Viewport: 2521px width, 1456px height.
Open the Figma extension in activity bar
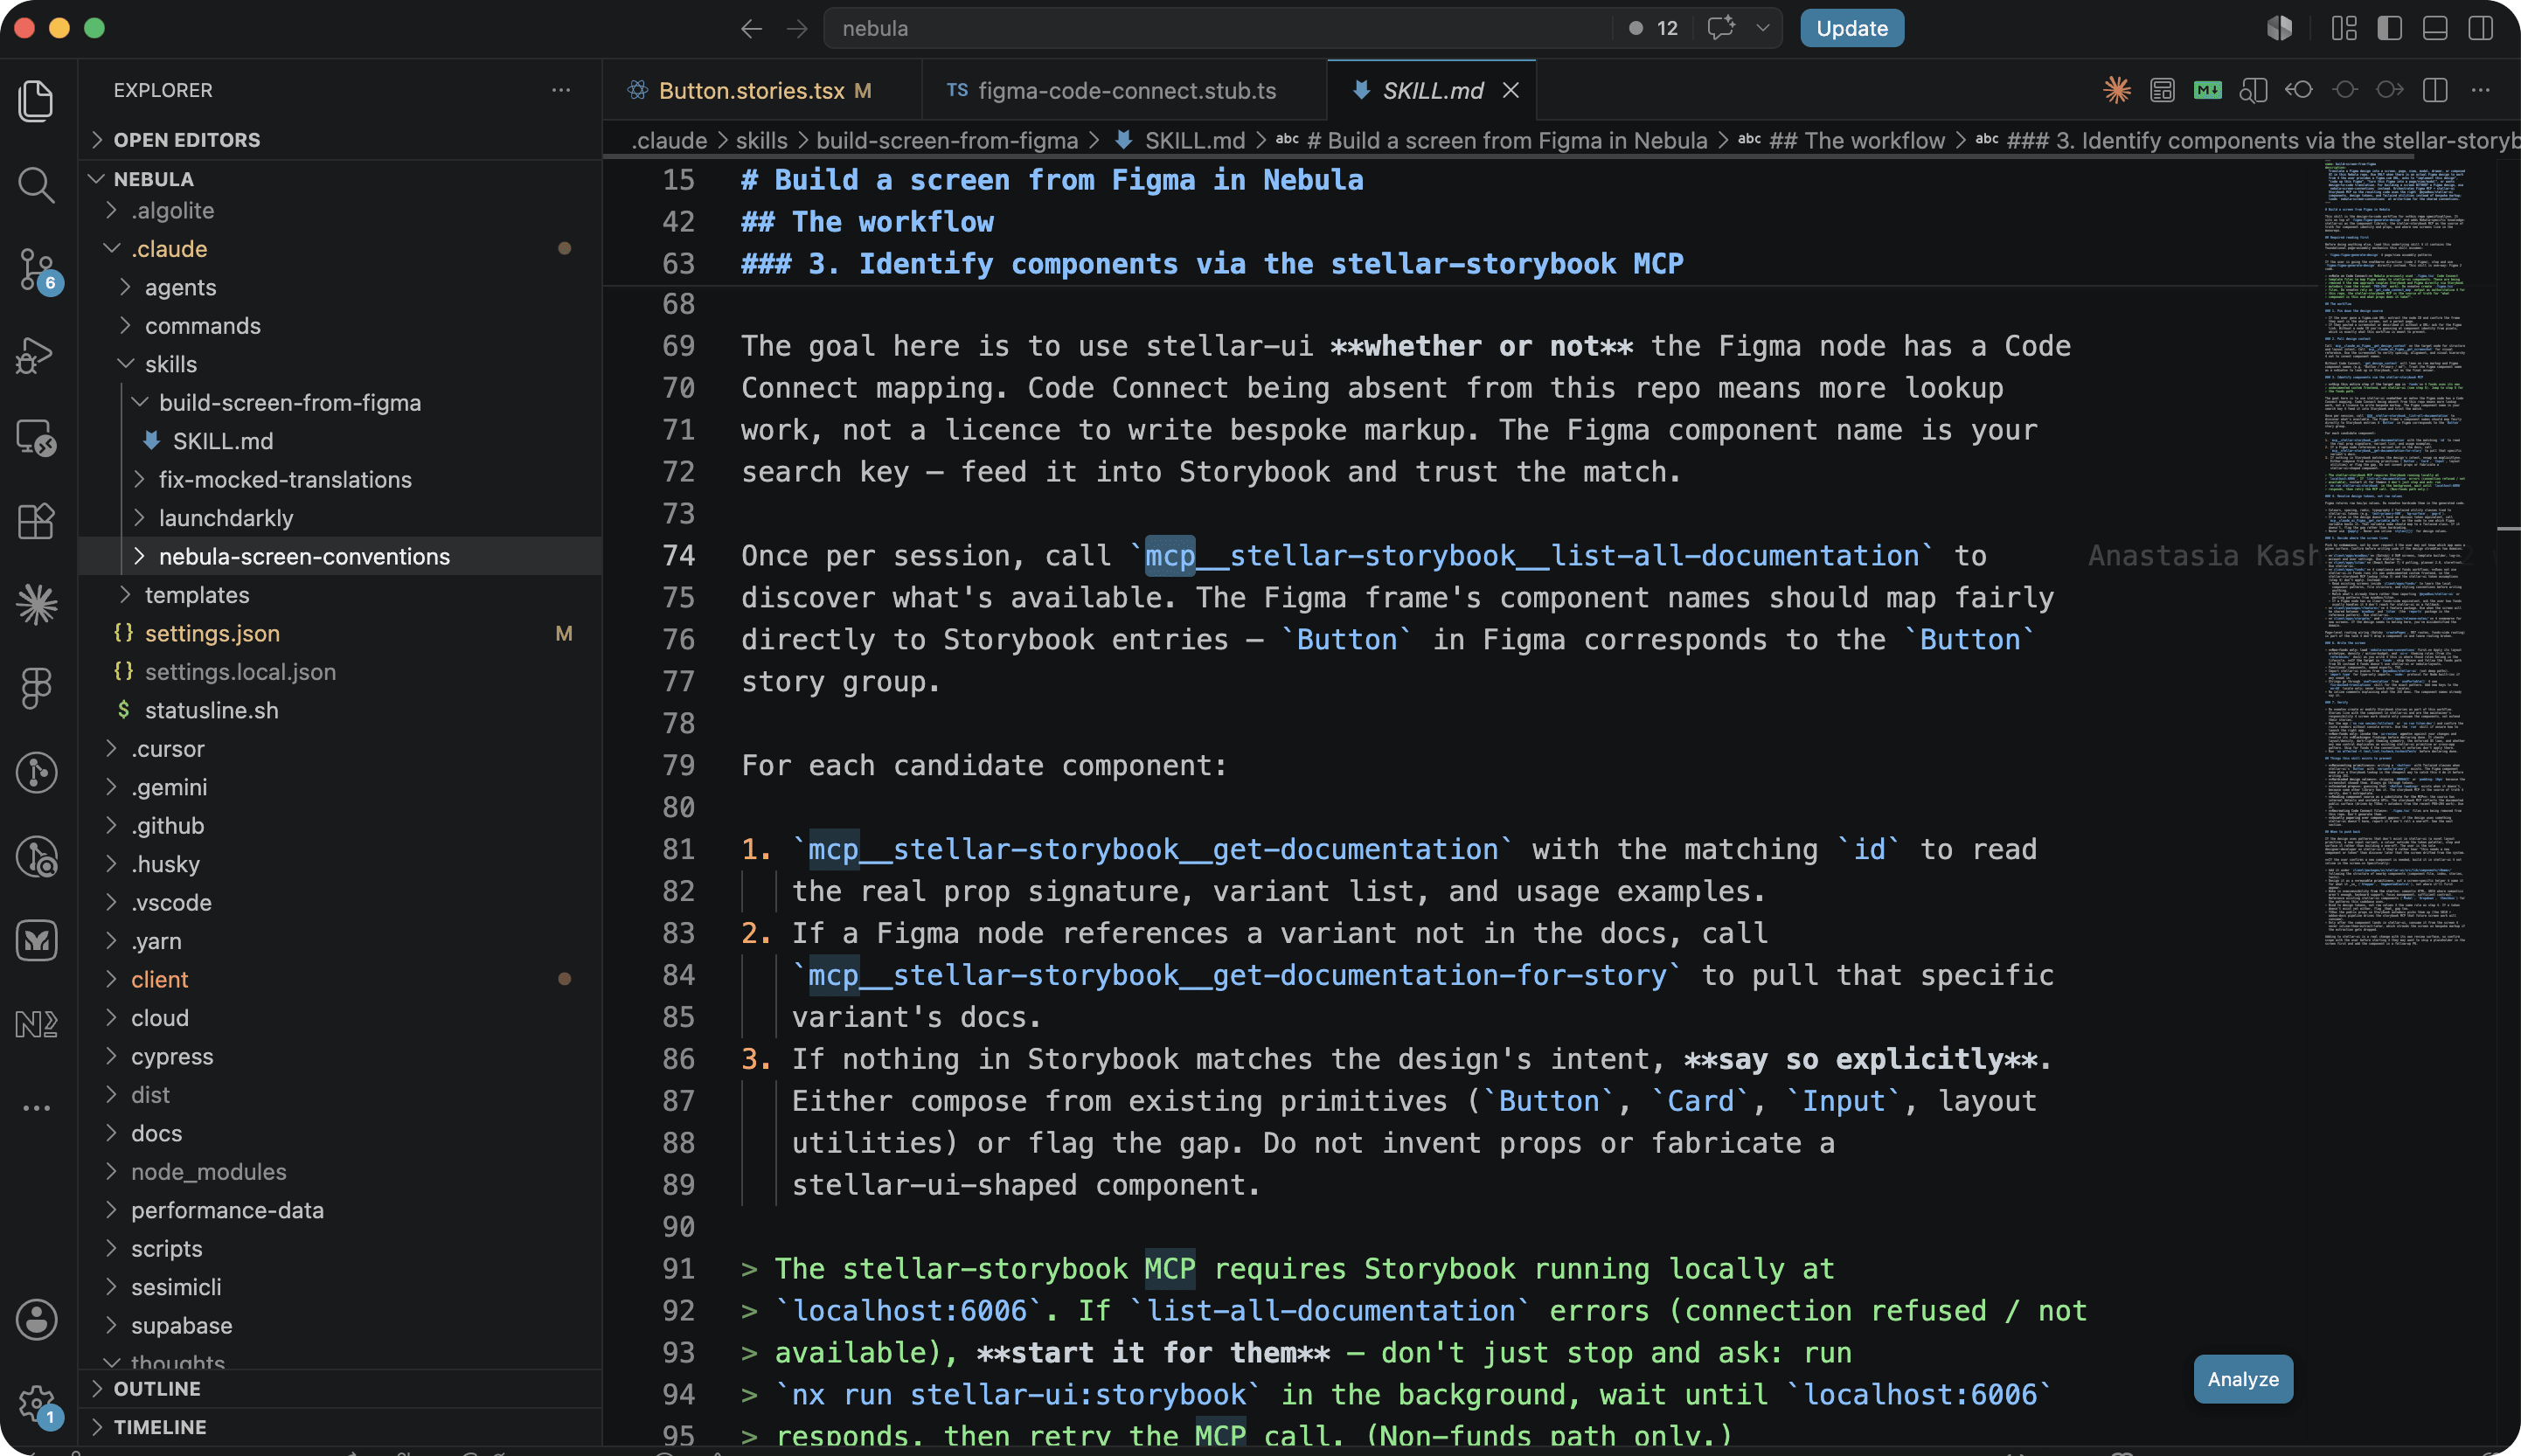[36, 688]
